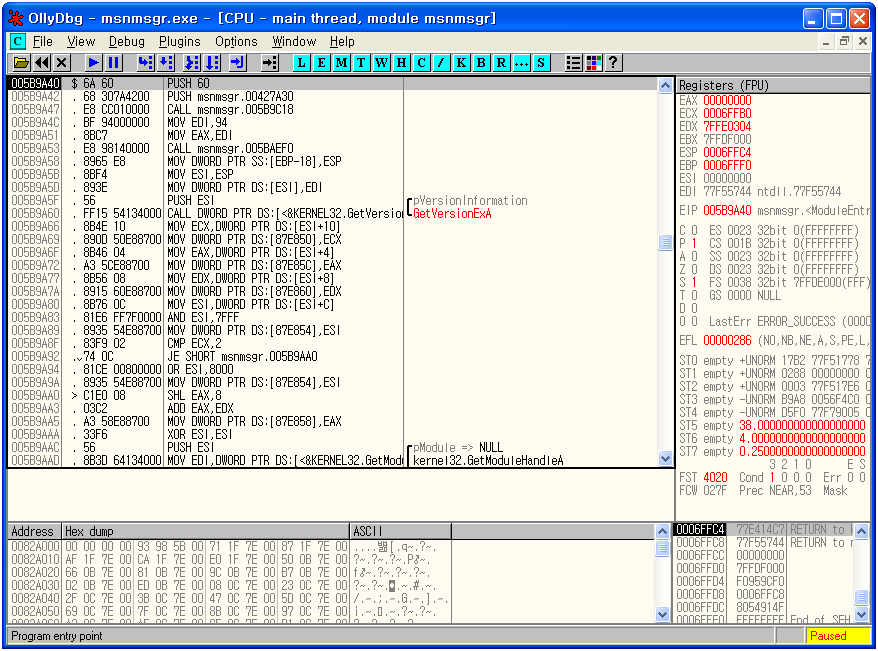The height and width of the screenshot is (651, 878).
Task: Click the yellow Paused status indicator
Action: coord(838,636)
